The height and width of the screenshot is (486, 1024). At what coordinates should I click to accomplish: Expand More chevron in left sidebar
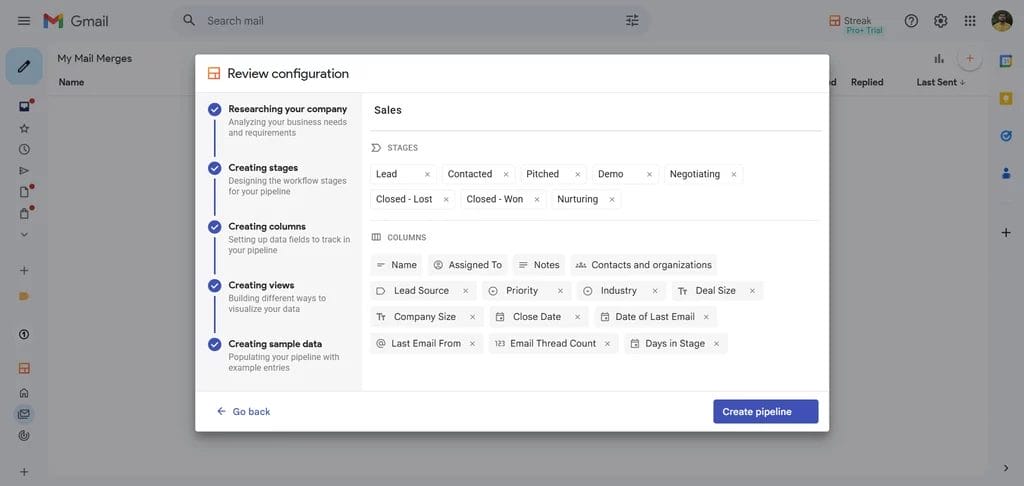pyautogui.click(x=24, y=235)
